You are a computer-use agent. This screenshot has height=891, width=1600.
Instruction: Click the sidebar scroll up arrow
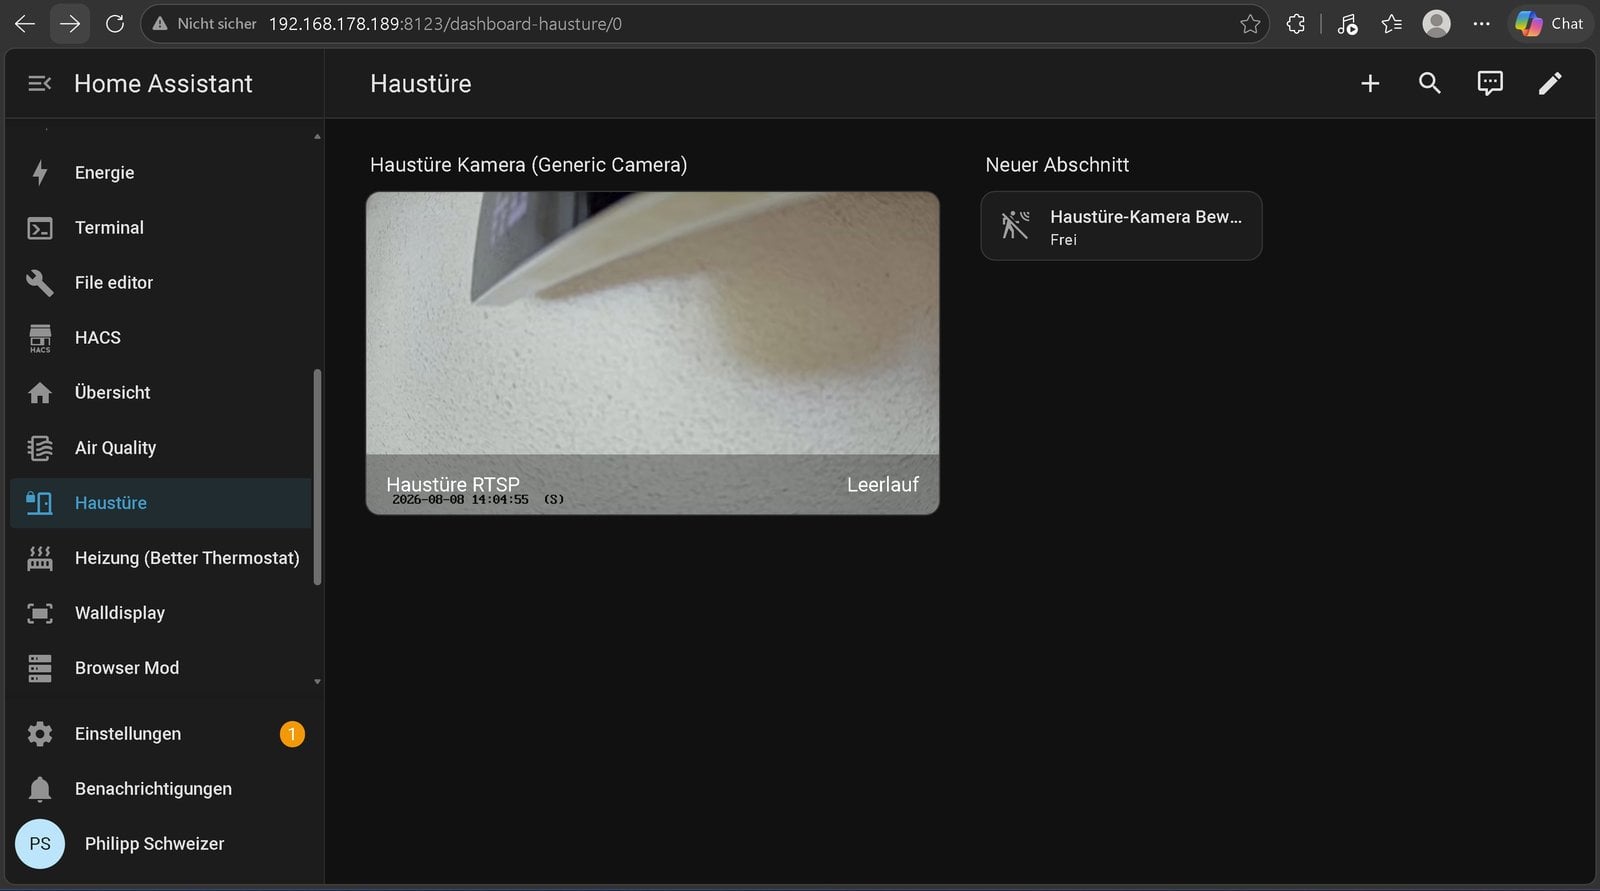coord(317,136)
